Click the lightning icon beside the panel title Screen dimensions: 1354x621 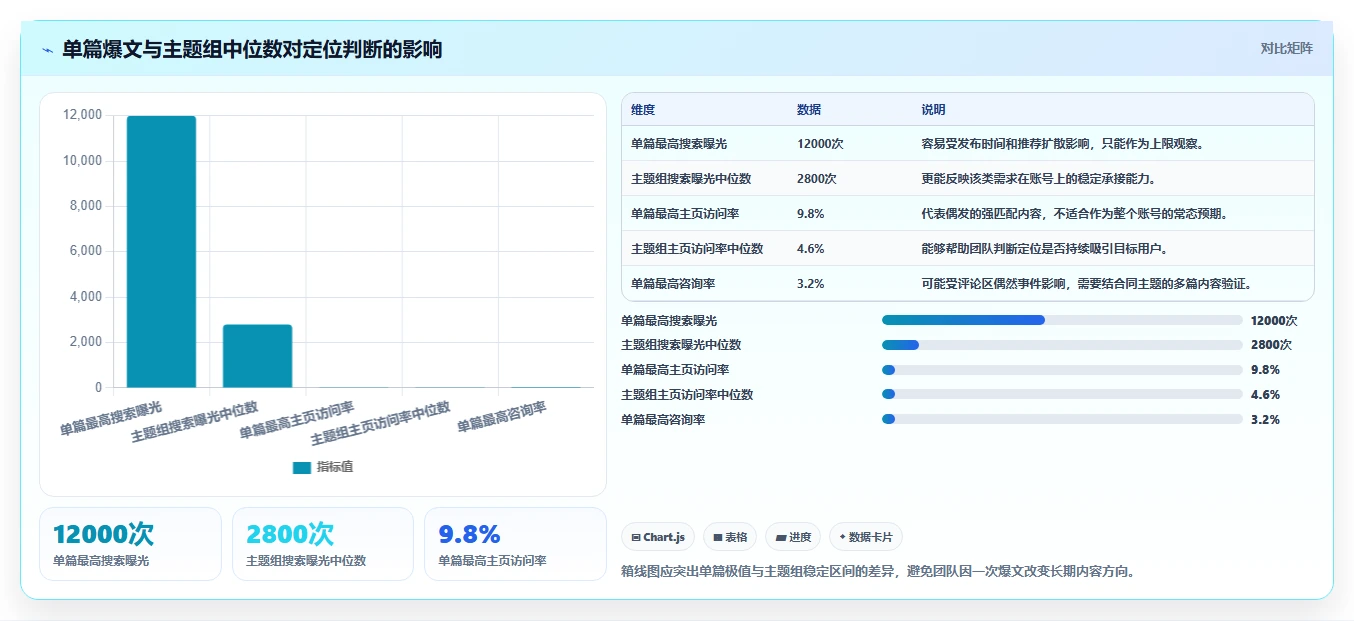pos(47,50)
